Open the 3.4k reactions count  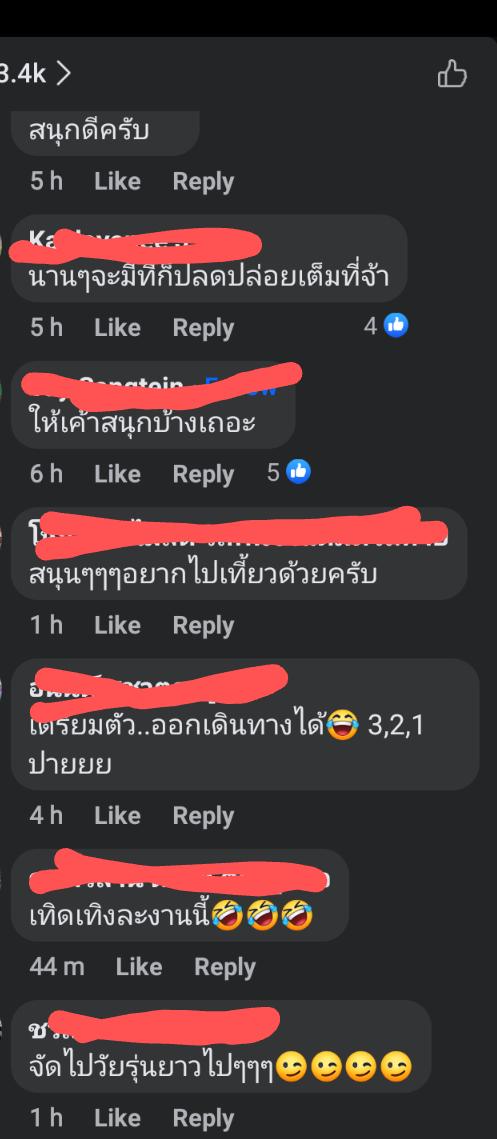pyautogui.click(x=24, y=73)
